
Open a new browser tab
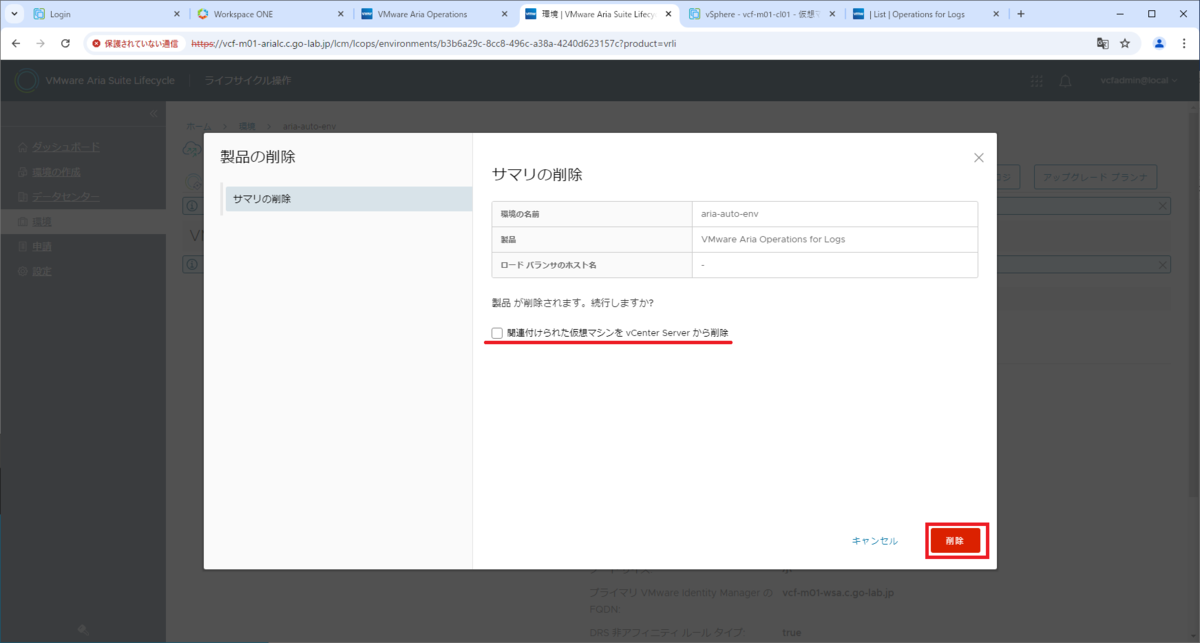point(1020,14)
